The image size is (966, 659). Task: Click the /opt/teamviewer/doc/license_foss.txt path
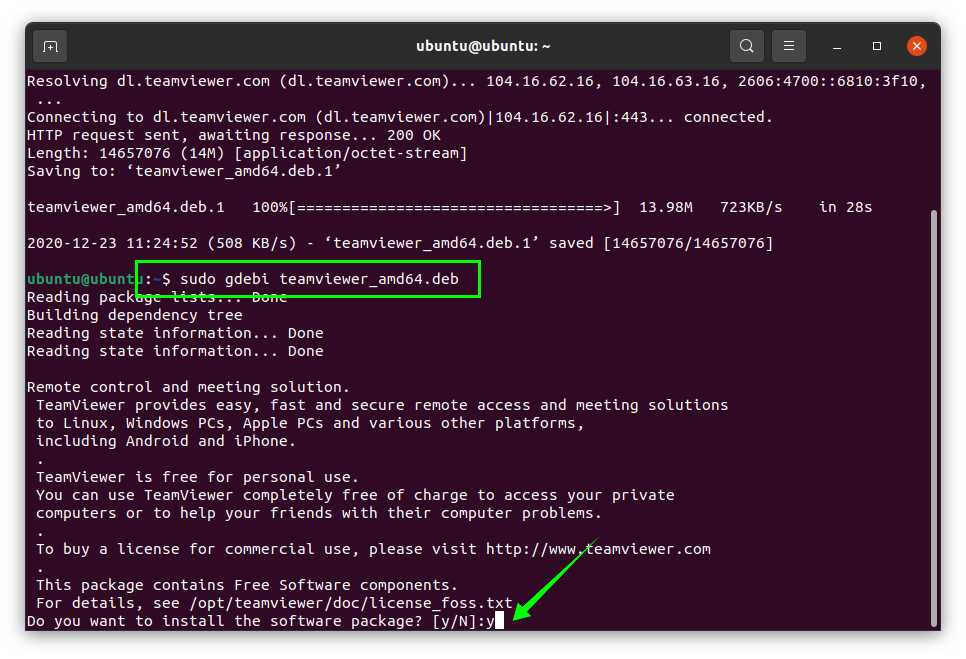[351, 603]
